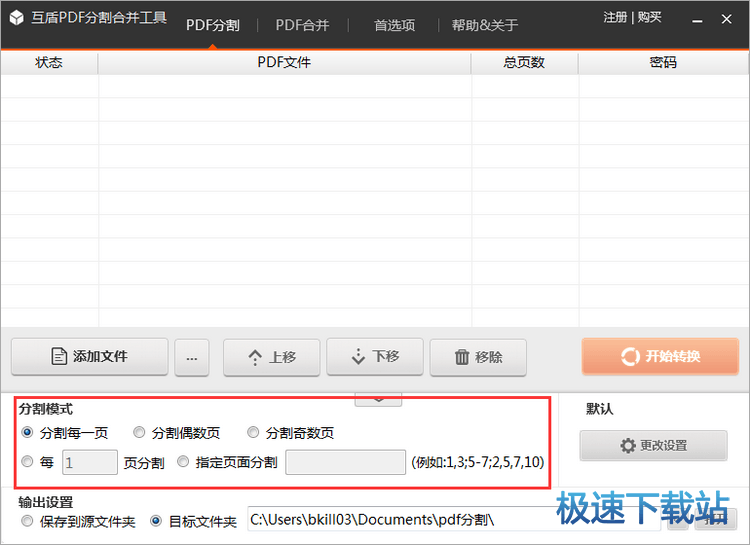The height and width of the screenshot is (545, 750).
Task: Click the 密码 column header
Action: coord(663,63)
